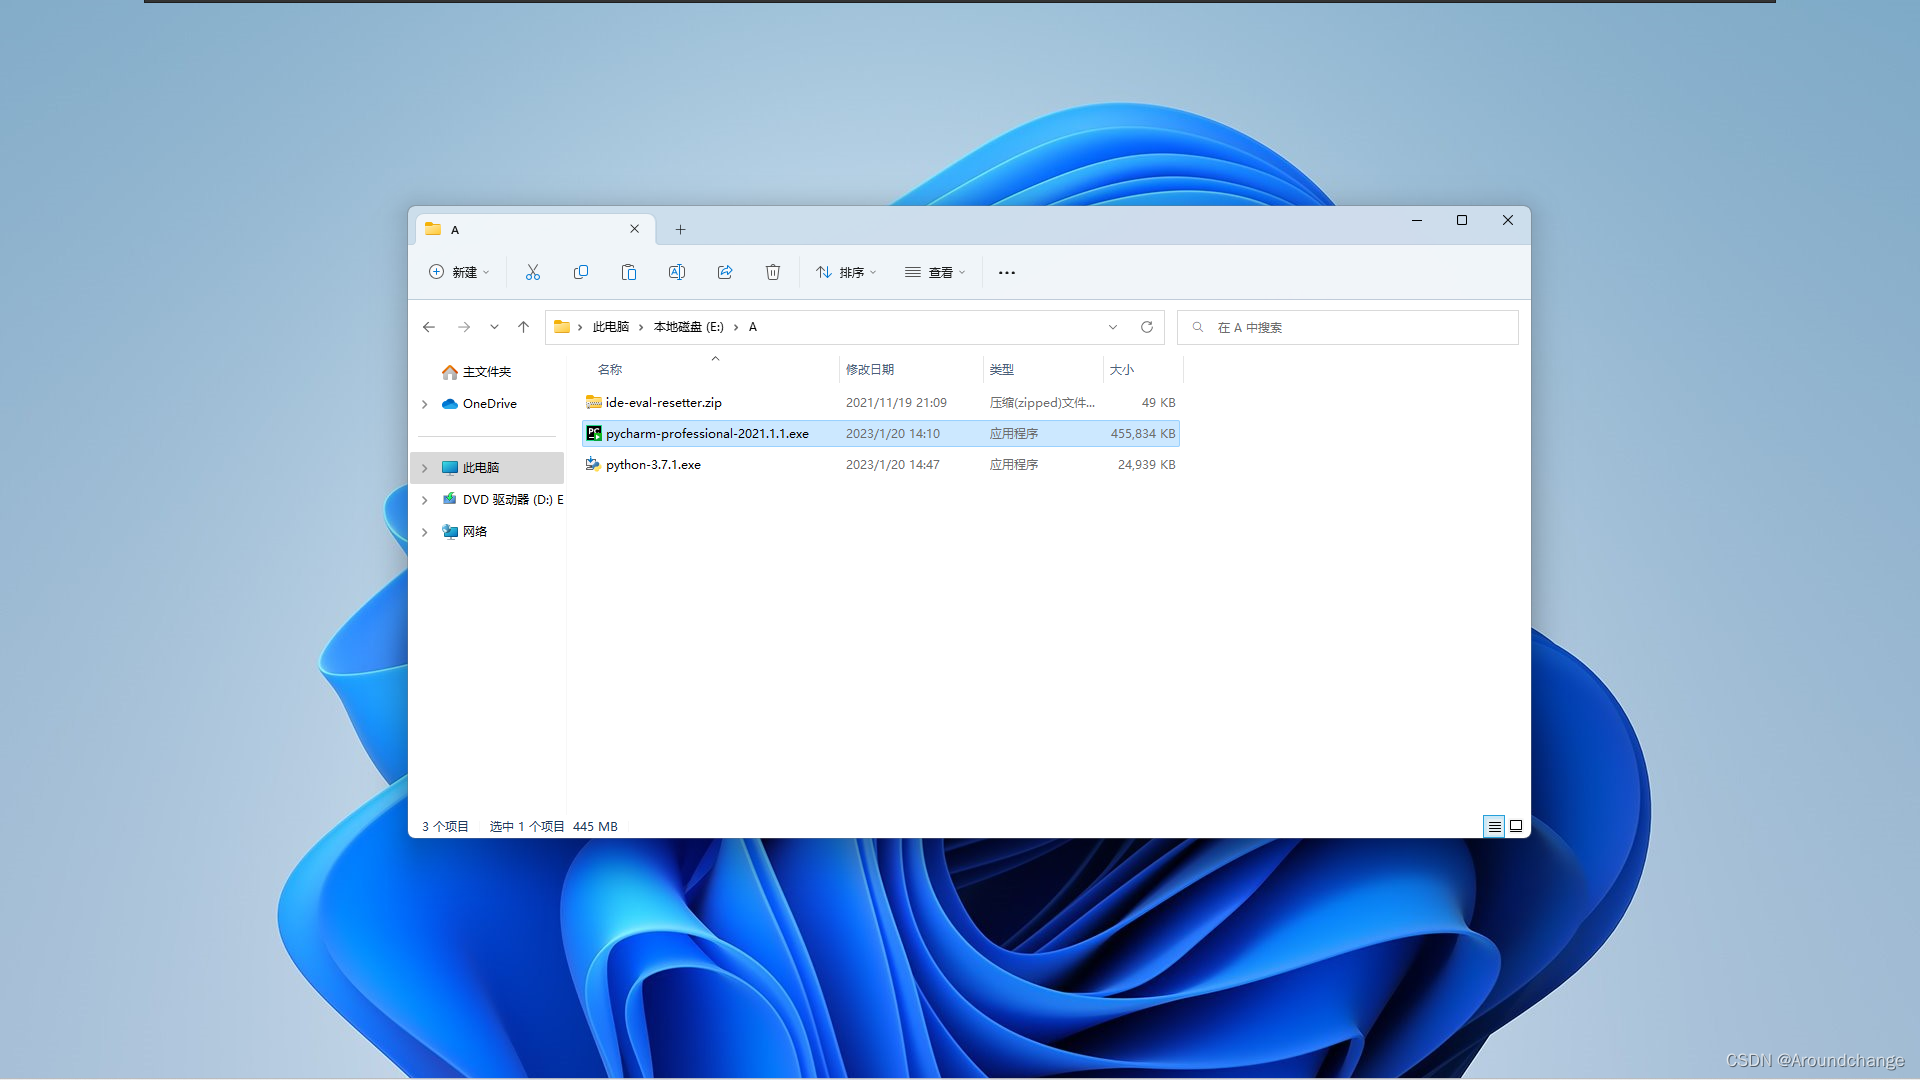Open the see more ellipsis button

click(x=1007, y=272)
